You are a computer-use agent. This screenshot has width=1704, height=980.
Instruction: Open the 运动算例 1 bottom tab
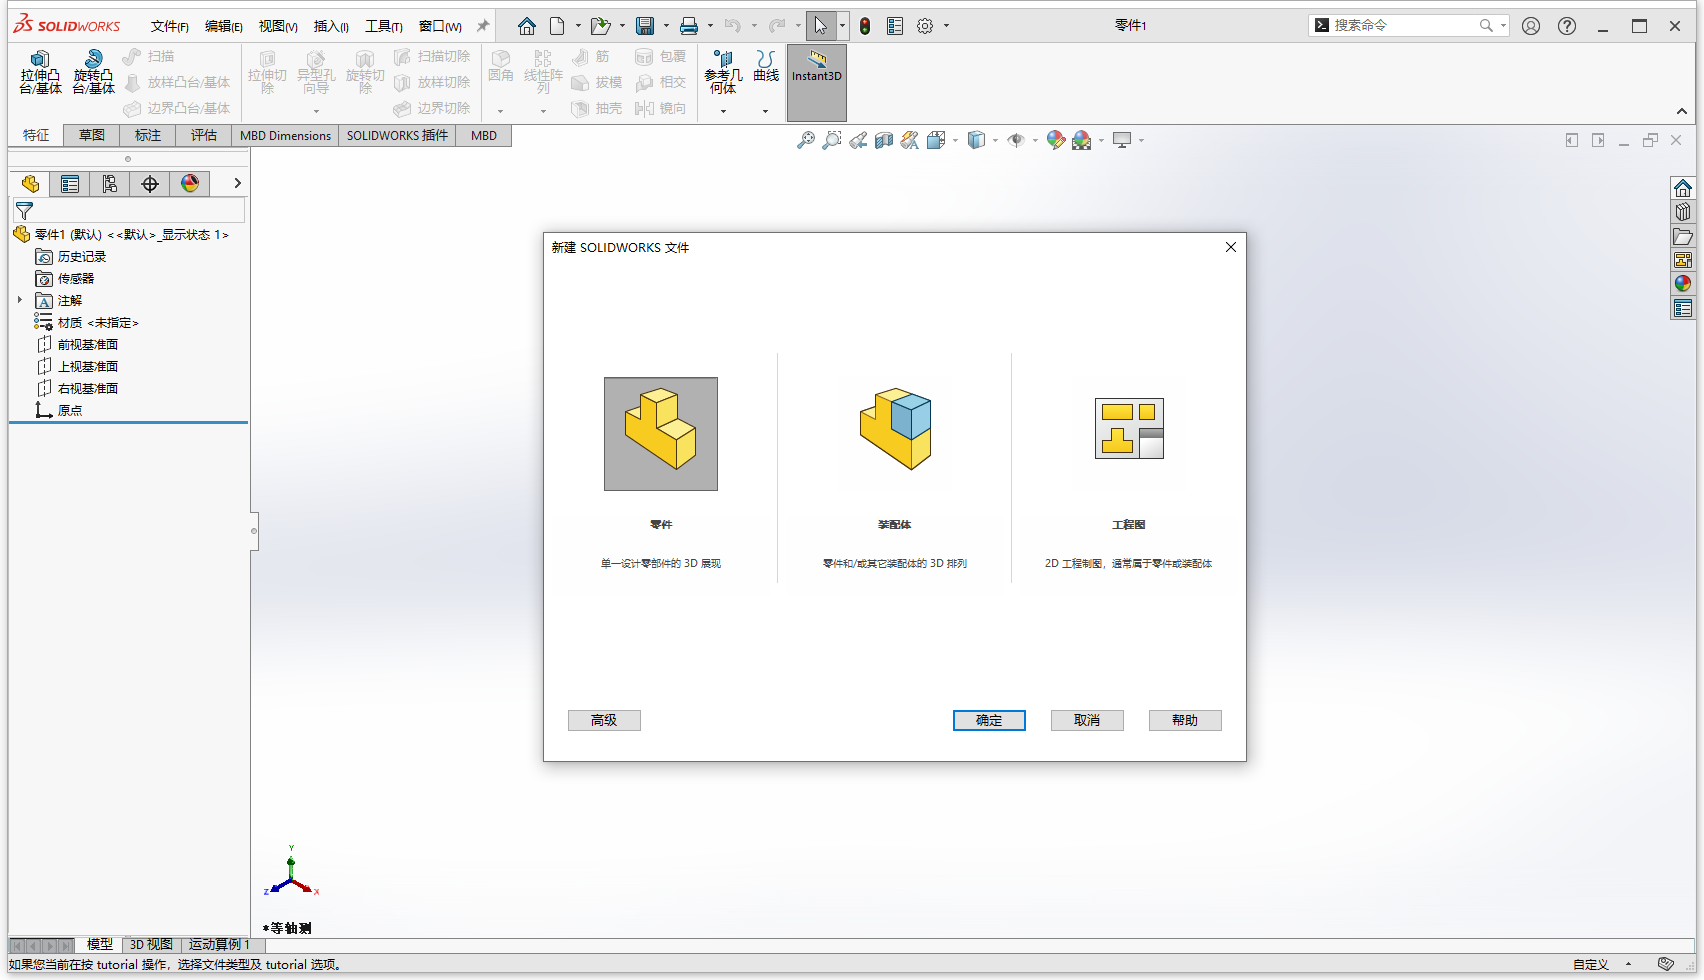click(x=219, y=944)
